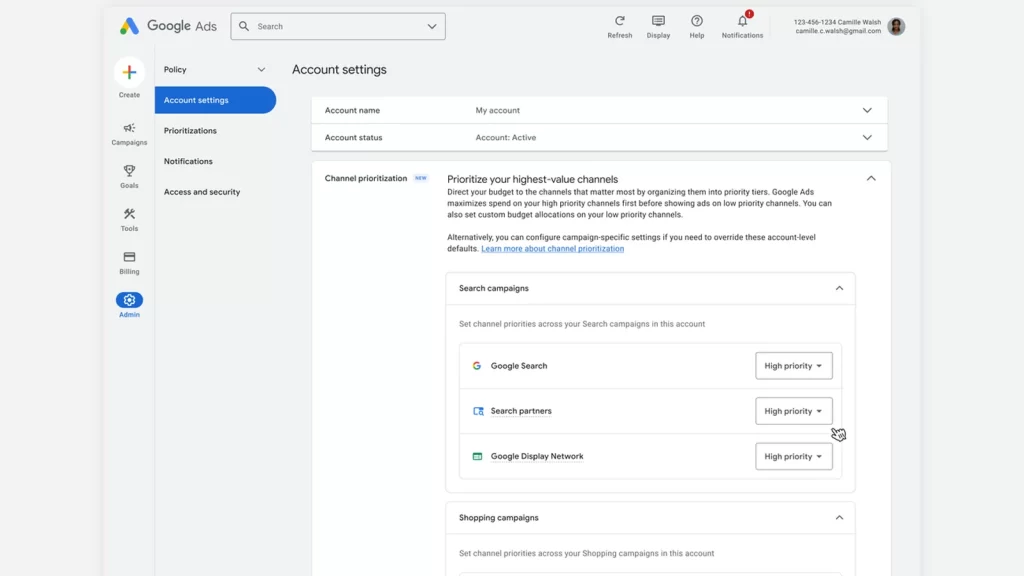Click the Search partners label

pos(521,411)
